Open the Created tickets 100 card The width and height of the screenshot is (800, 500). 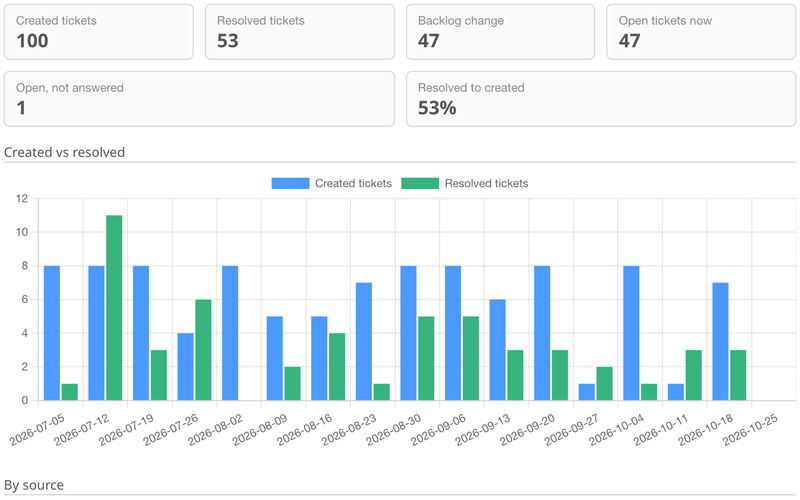(x=98, y=32)
